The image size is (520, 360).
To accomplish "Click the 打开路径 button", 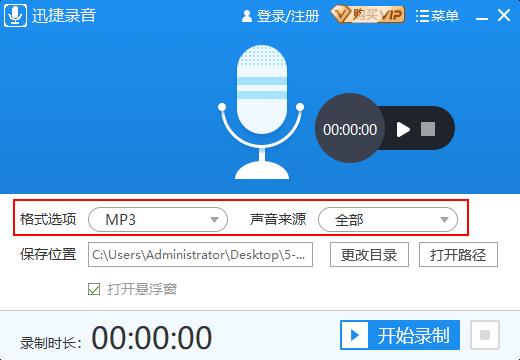I will pyautogui.click(x=458, y=255).
